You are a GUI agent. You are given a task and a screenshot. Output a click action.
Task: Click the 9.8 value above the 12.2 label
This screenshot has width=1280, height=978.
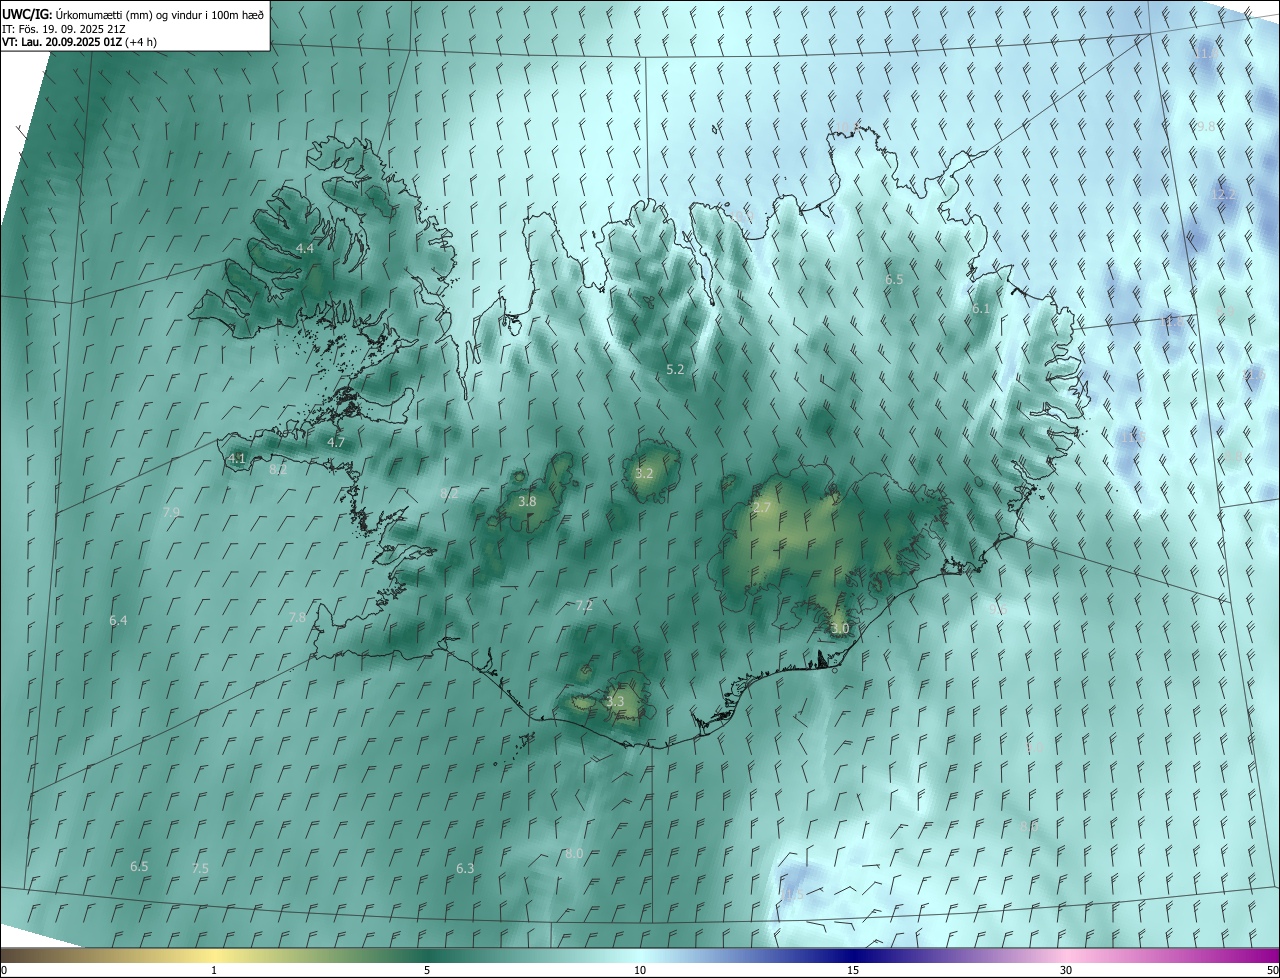[1206, 127]
